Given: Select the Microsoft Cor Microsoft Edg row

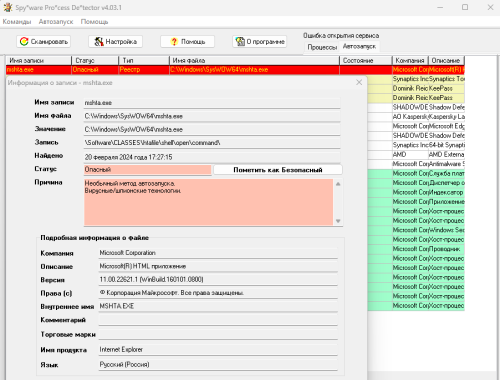Looking at the screenshot, I should click(x=416, y=126).
